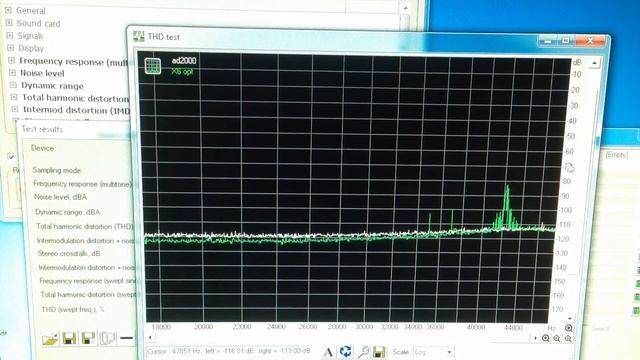Expand Frequency response (multitone) node
Image resolution: width=640 pixels, height=360 pixels.
(11, 60)
